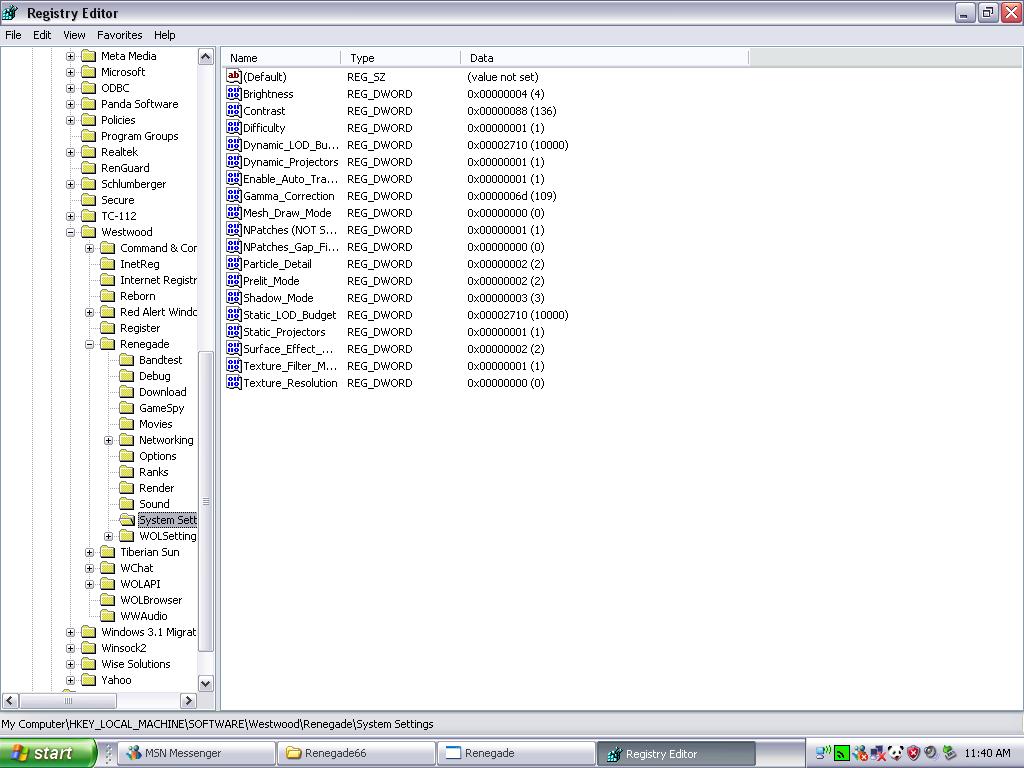Expand the Tiberian Sun key
This screenshot has width=1024, height=768.
coord(90,552)
